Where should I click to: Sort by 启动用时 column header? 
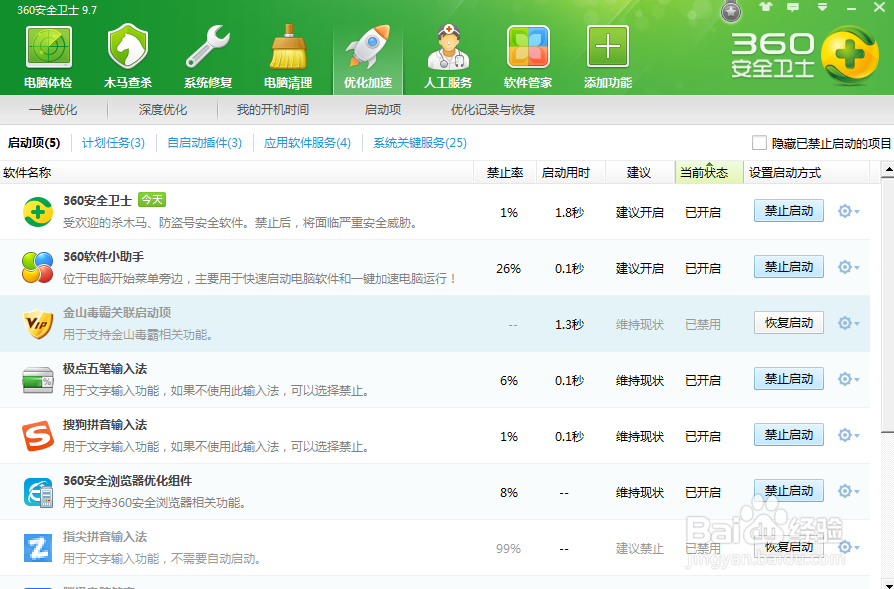(571, 172)
